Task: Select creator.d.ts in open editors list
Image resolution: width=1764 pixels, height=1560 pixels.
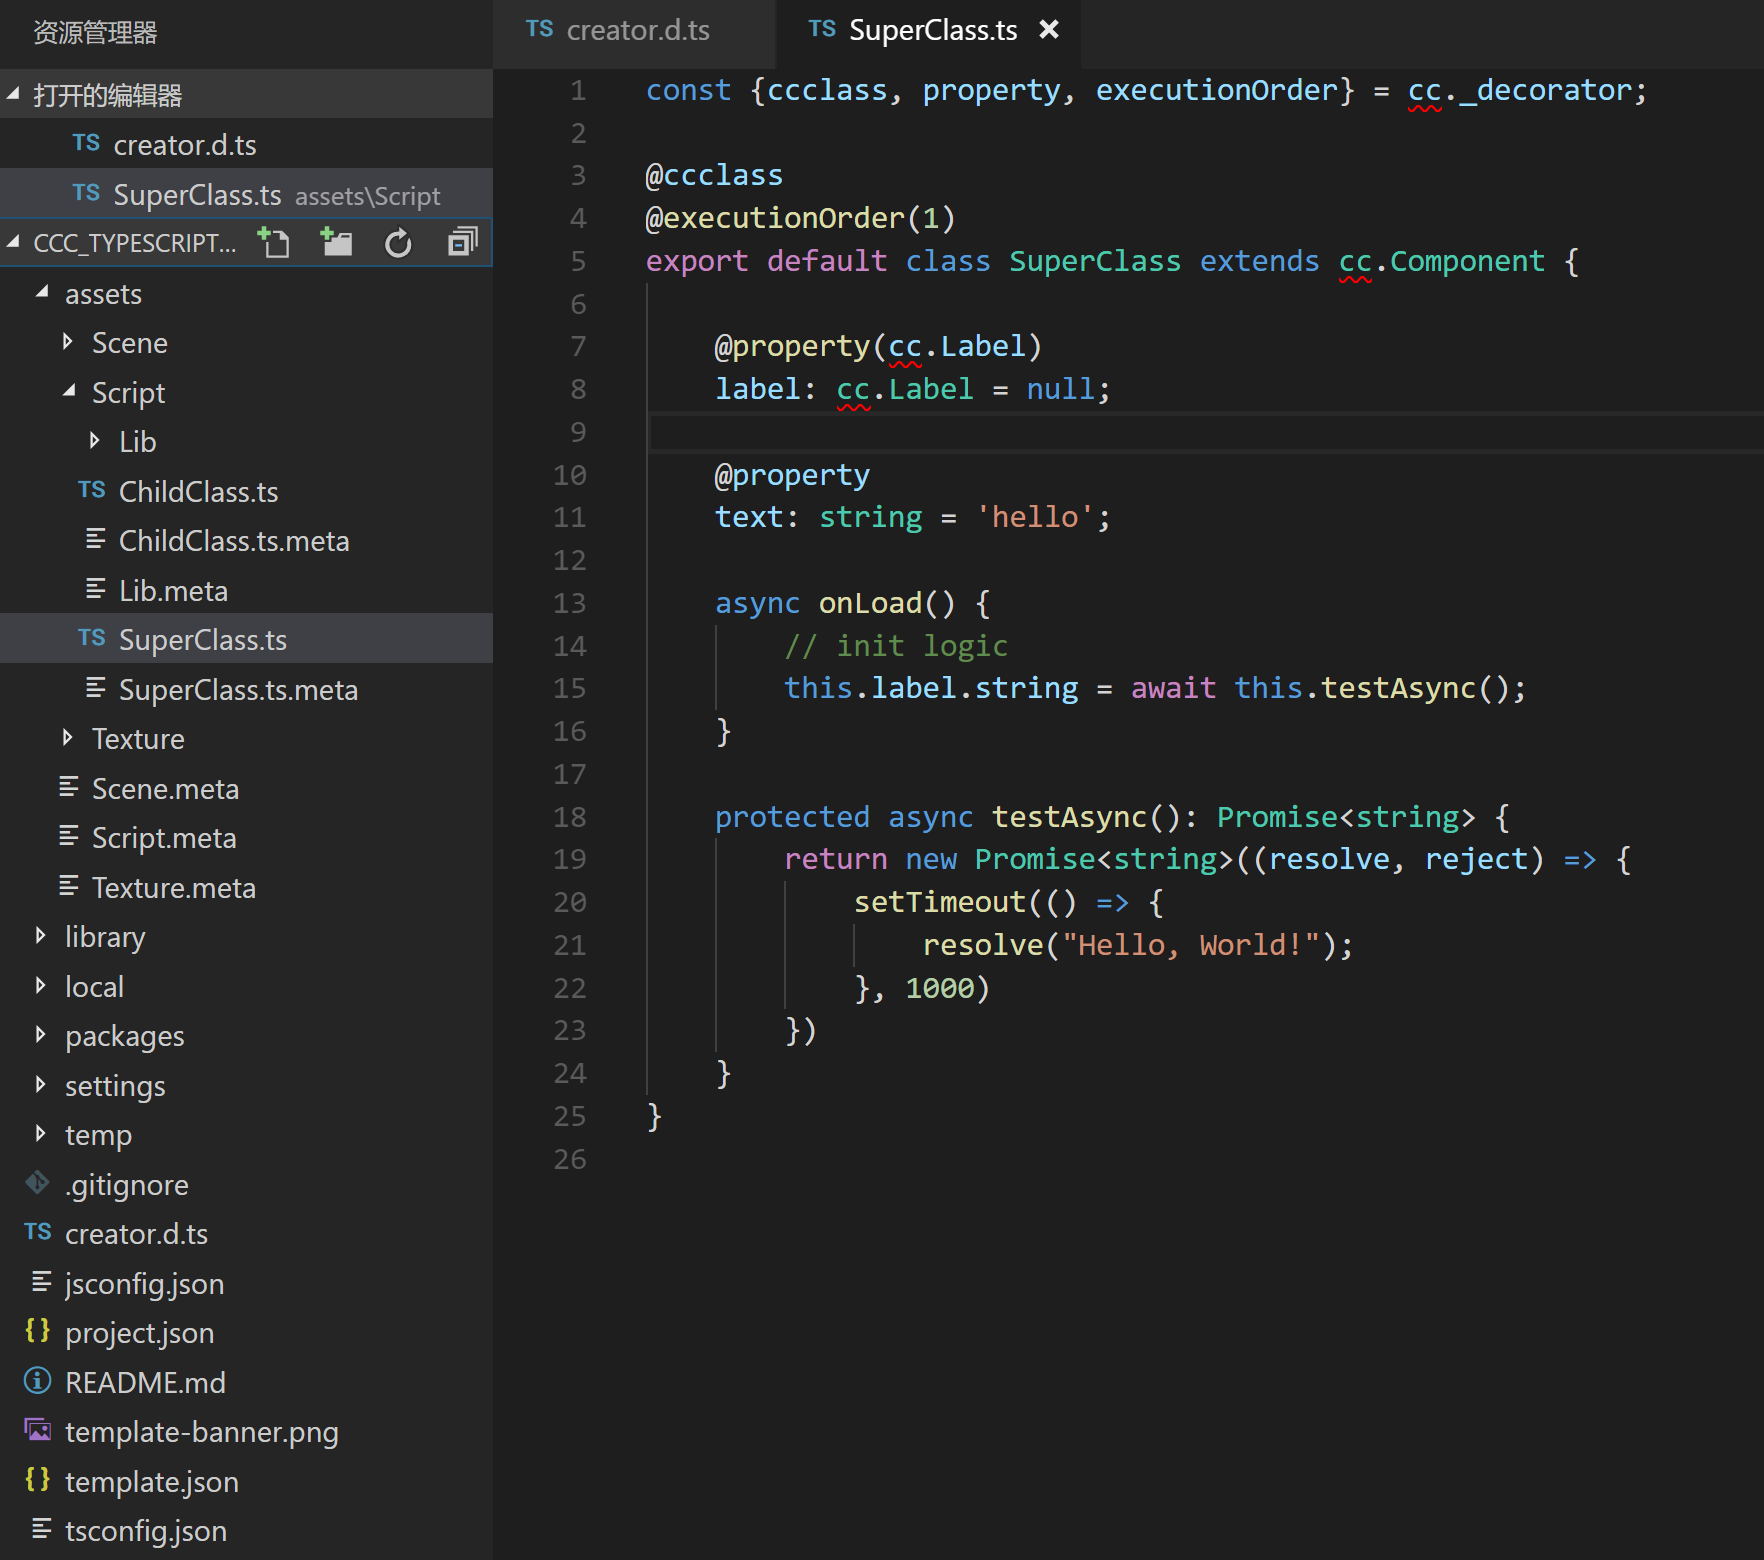Action: (185, 146)
